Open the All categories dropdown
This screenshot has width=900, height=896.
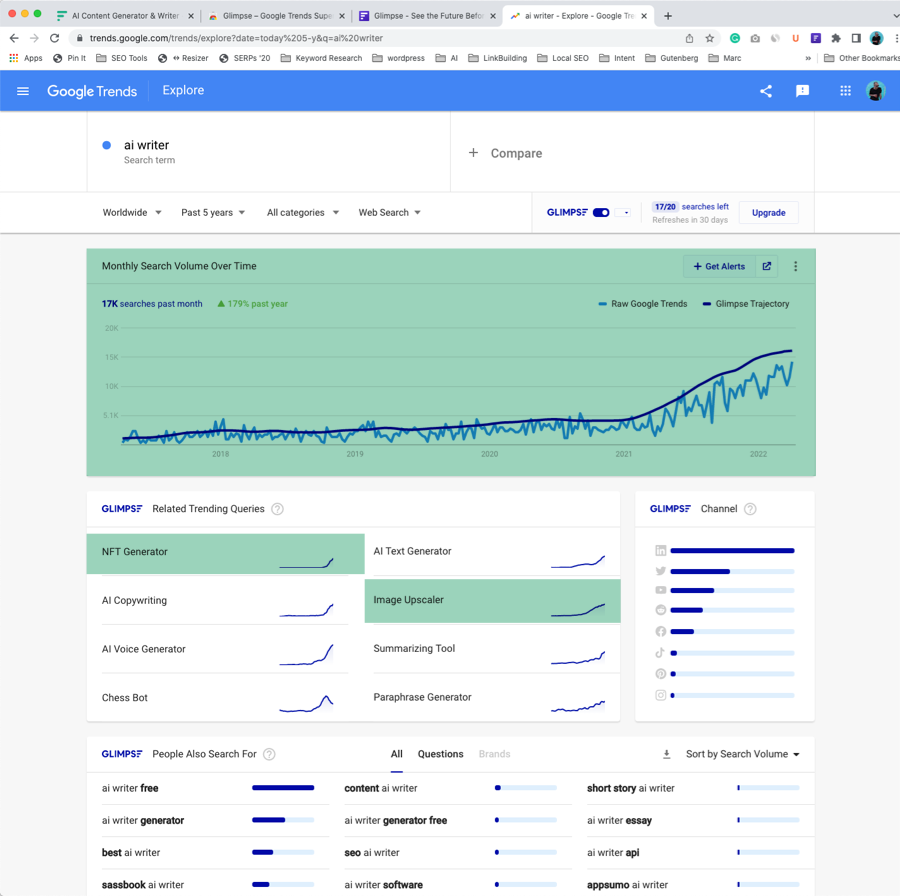(x=302, y=212)
